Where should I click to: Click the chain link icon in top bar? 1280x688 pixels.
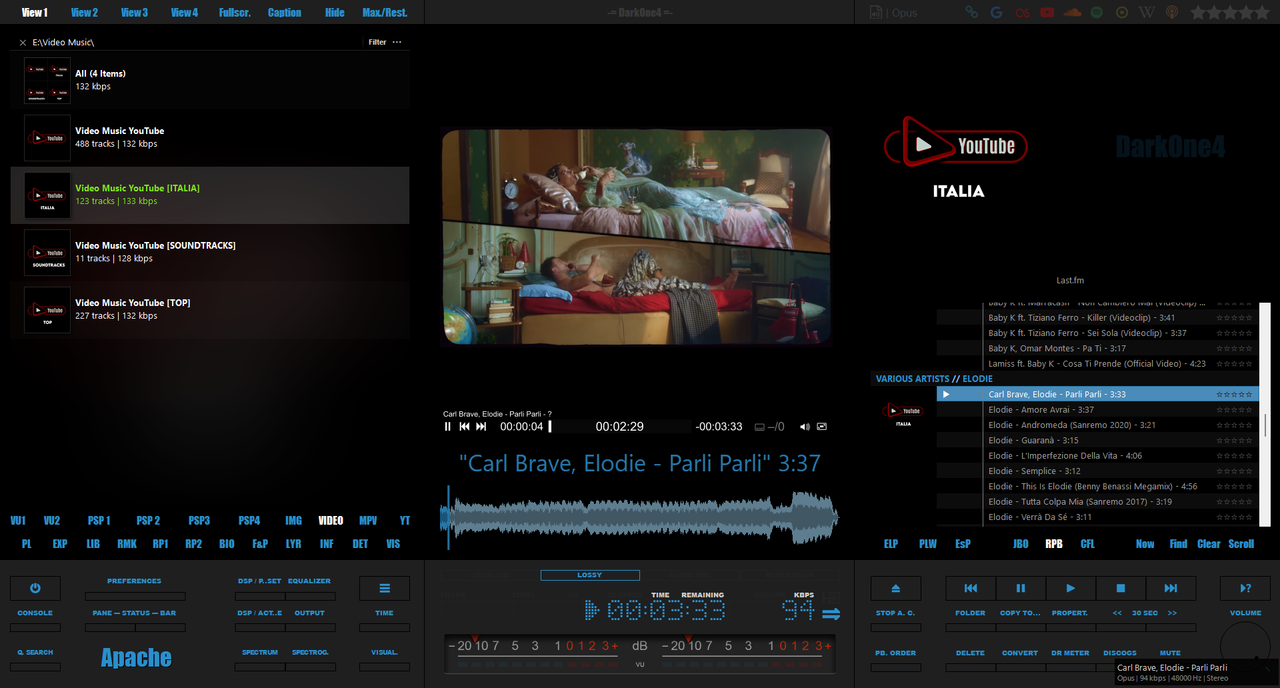click(x=971, y=12)
